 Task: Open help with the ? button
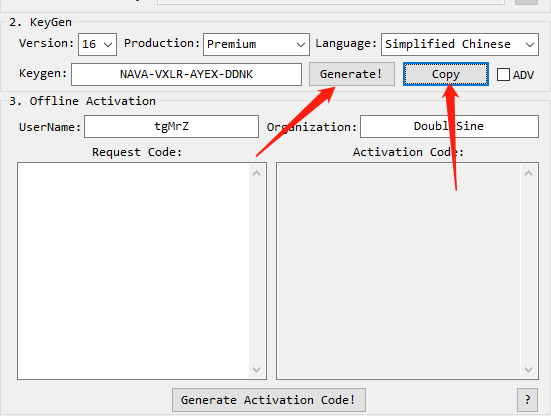[527, 400]
